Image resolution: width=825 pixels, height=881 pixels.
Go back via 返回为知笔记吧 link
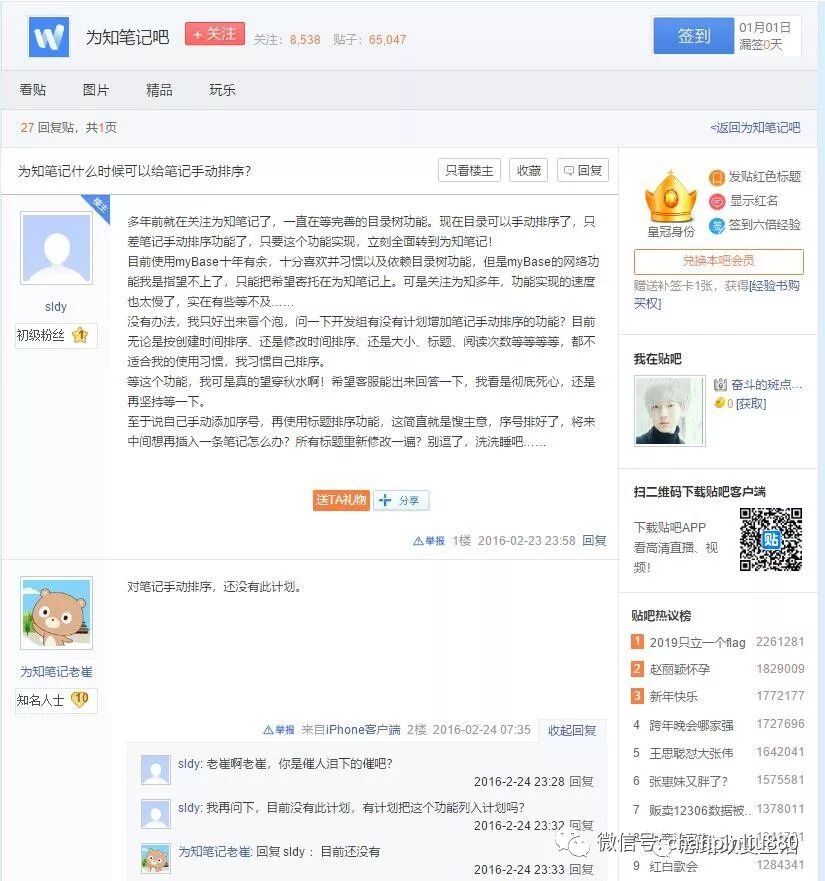pyautogui.click(x=755, y=128)
